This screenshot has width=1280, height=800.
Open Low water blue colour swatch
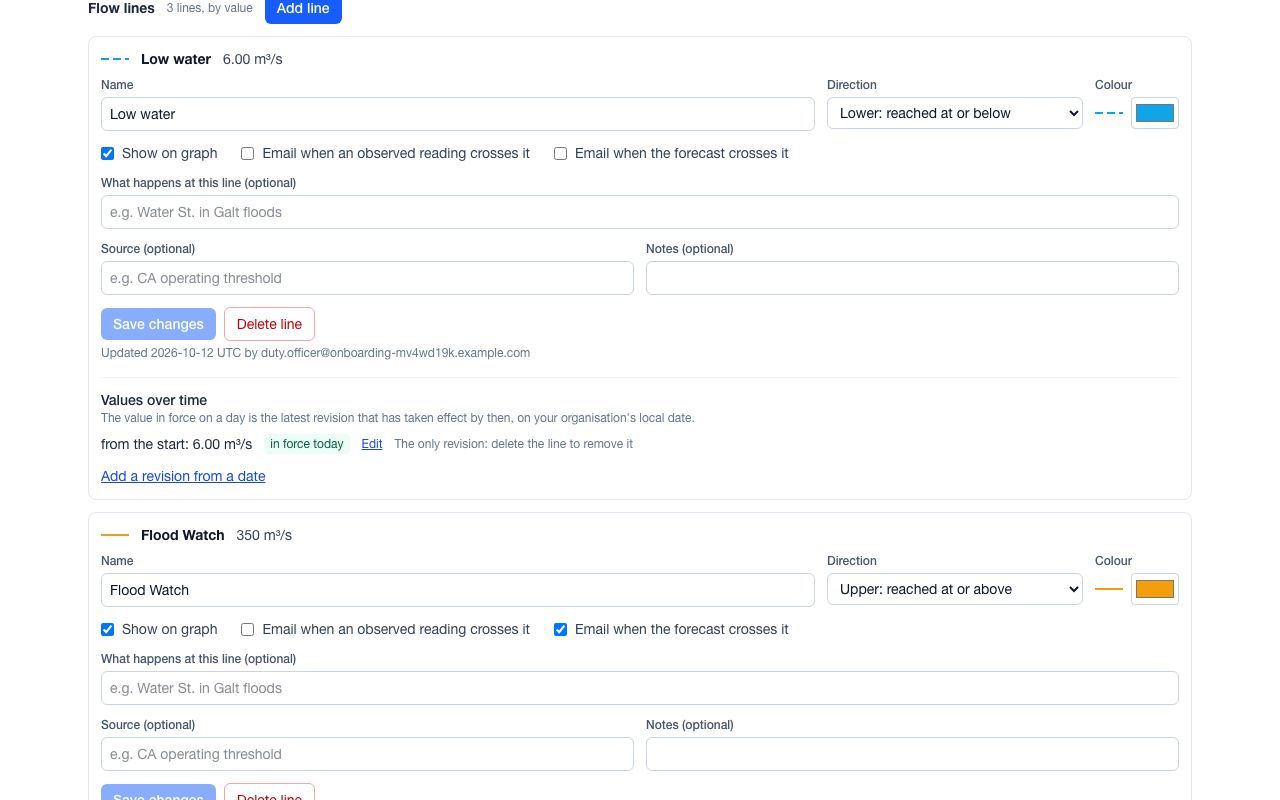(x=1155, y=113)
